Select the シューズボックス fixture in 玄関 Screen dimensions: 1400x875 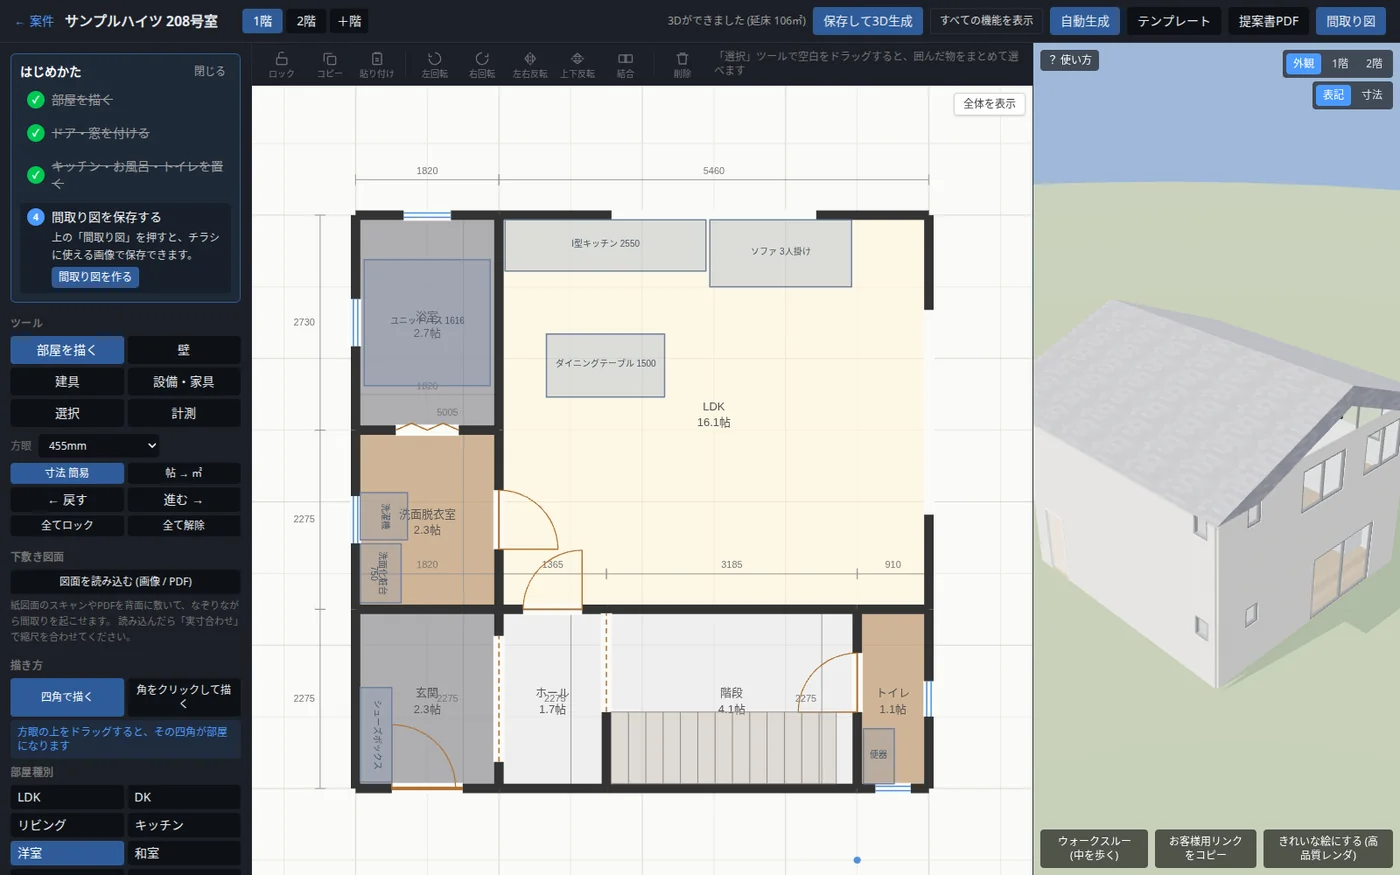click(x=376, y=735)
